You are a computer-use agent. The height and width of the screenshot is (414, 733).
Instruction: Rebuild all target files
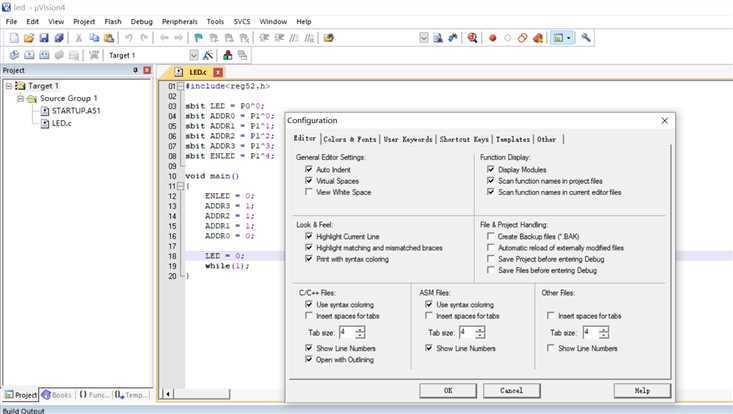44,55
